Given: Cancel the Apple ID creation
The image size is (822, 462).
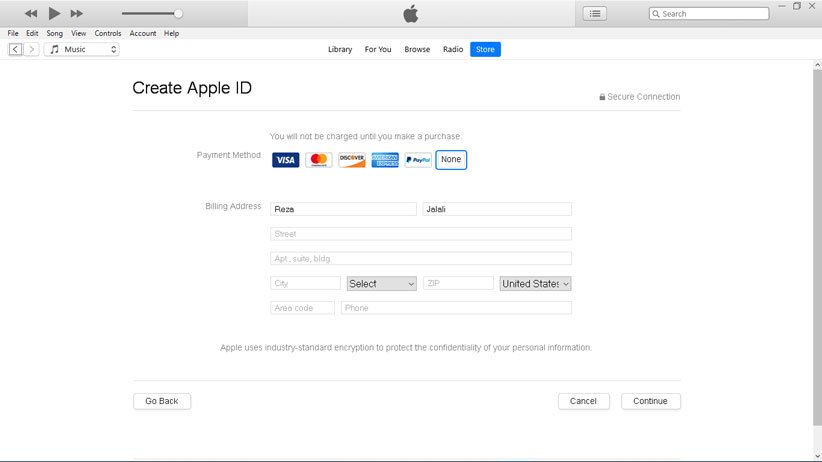Looking at the screenshot, I should (583, 401).
